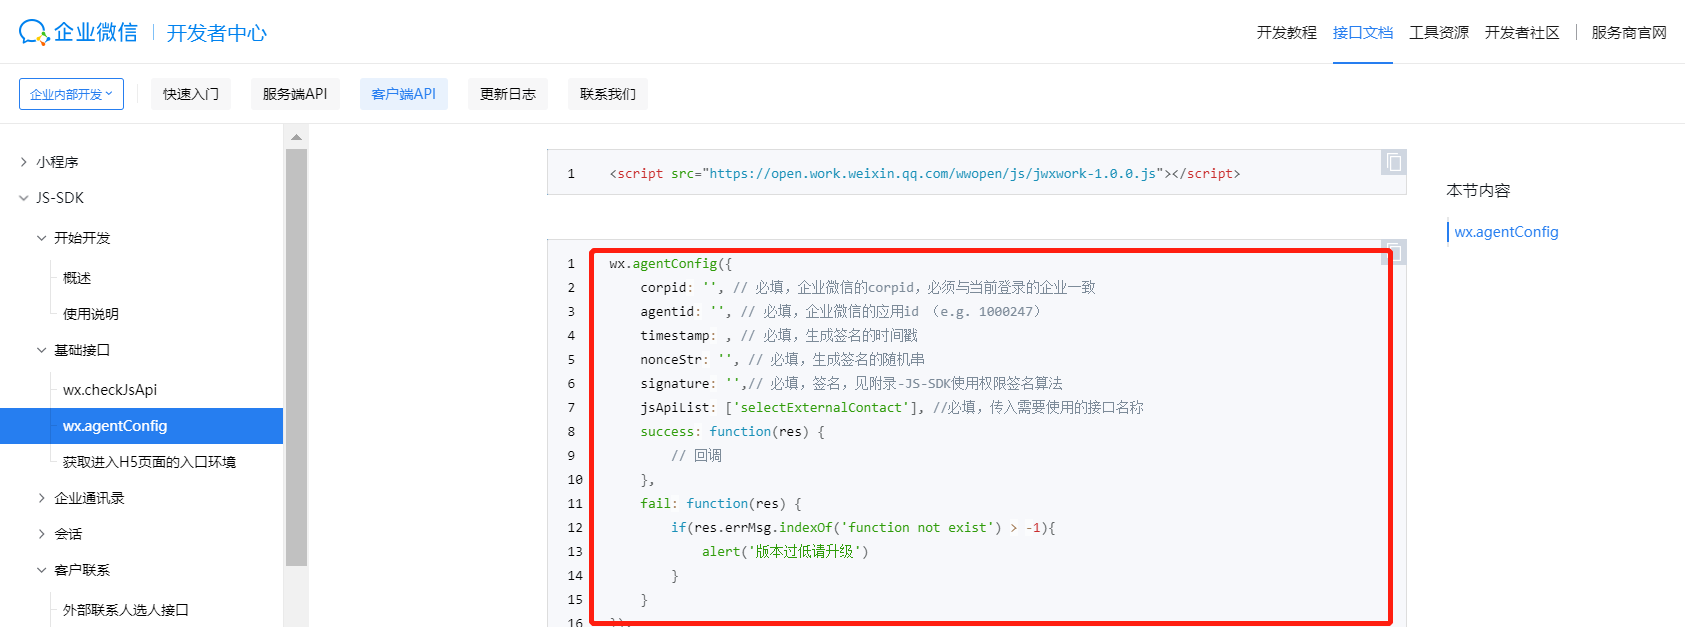
Task: Switch to 快速入门 tab
Action: coord(191,94)
